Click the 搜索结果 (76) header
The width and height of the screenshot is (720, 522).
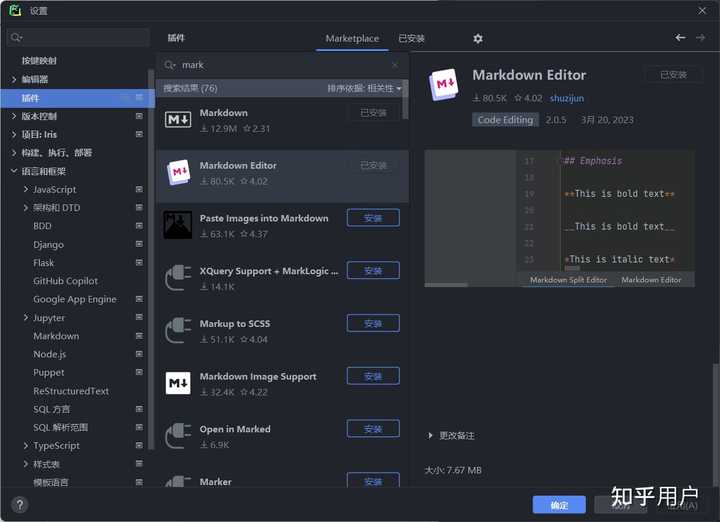[191, 88]
